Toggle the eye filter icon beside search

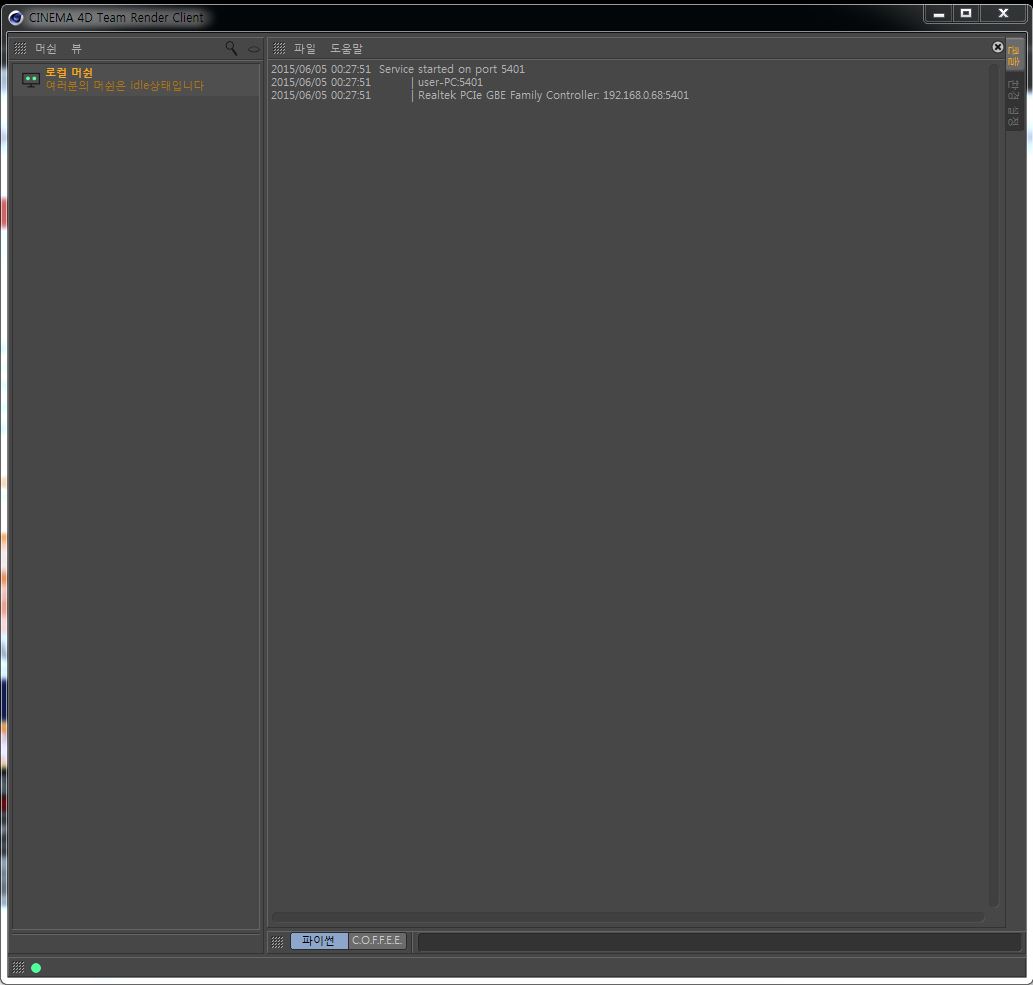coord(254,49)
